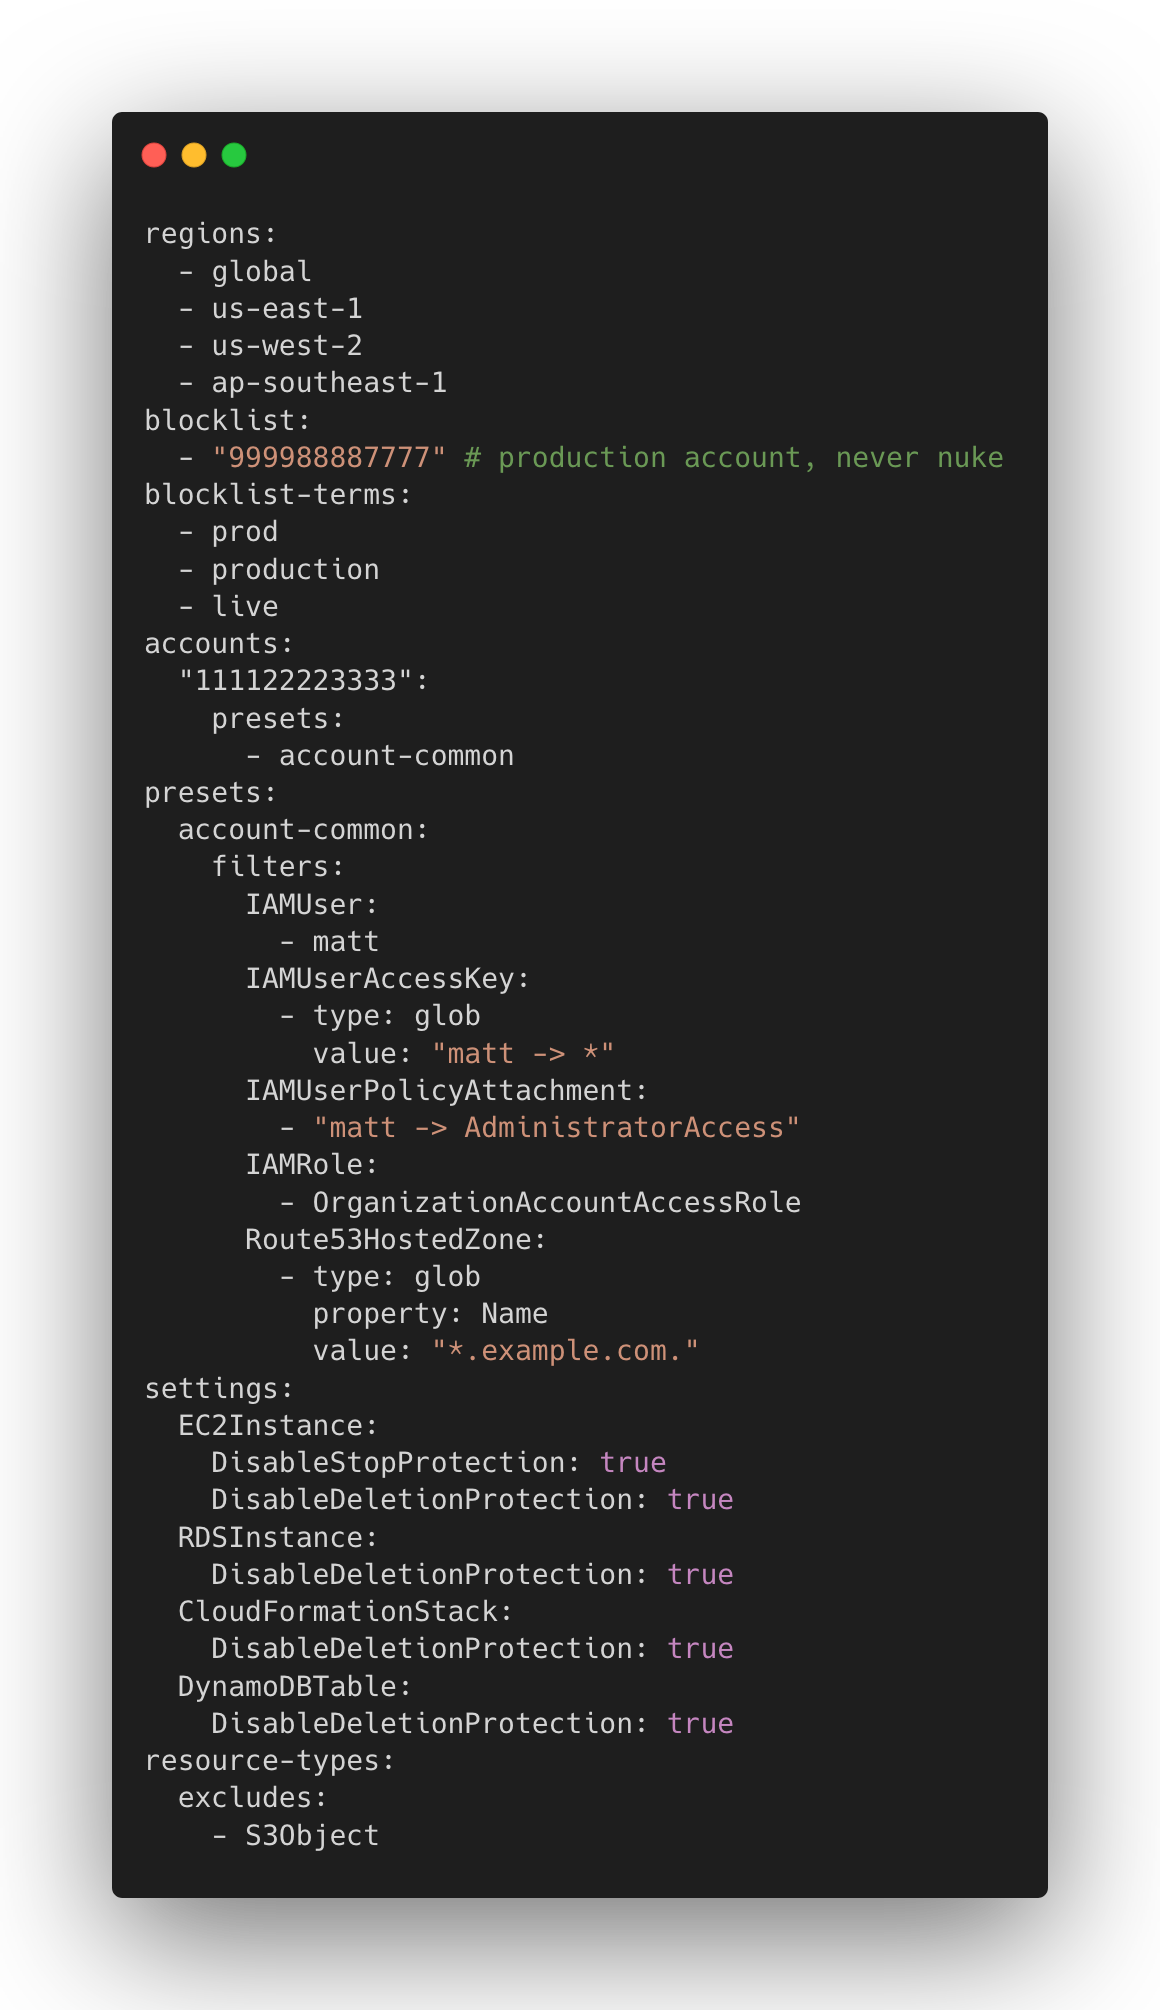Click the production account comment text
This screenshot has height=2010, width=1160.
point(734,458)
